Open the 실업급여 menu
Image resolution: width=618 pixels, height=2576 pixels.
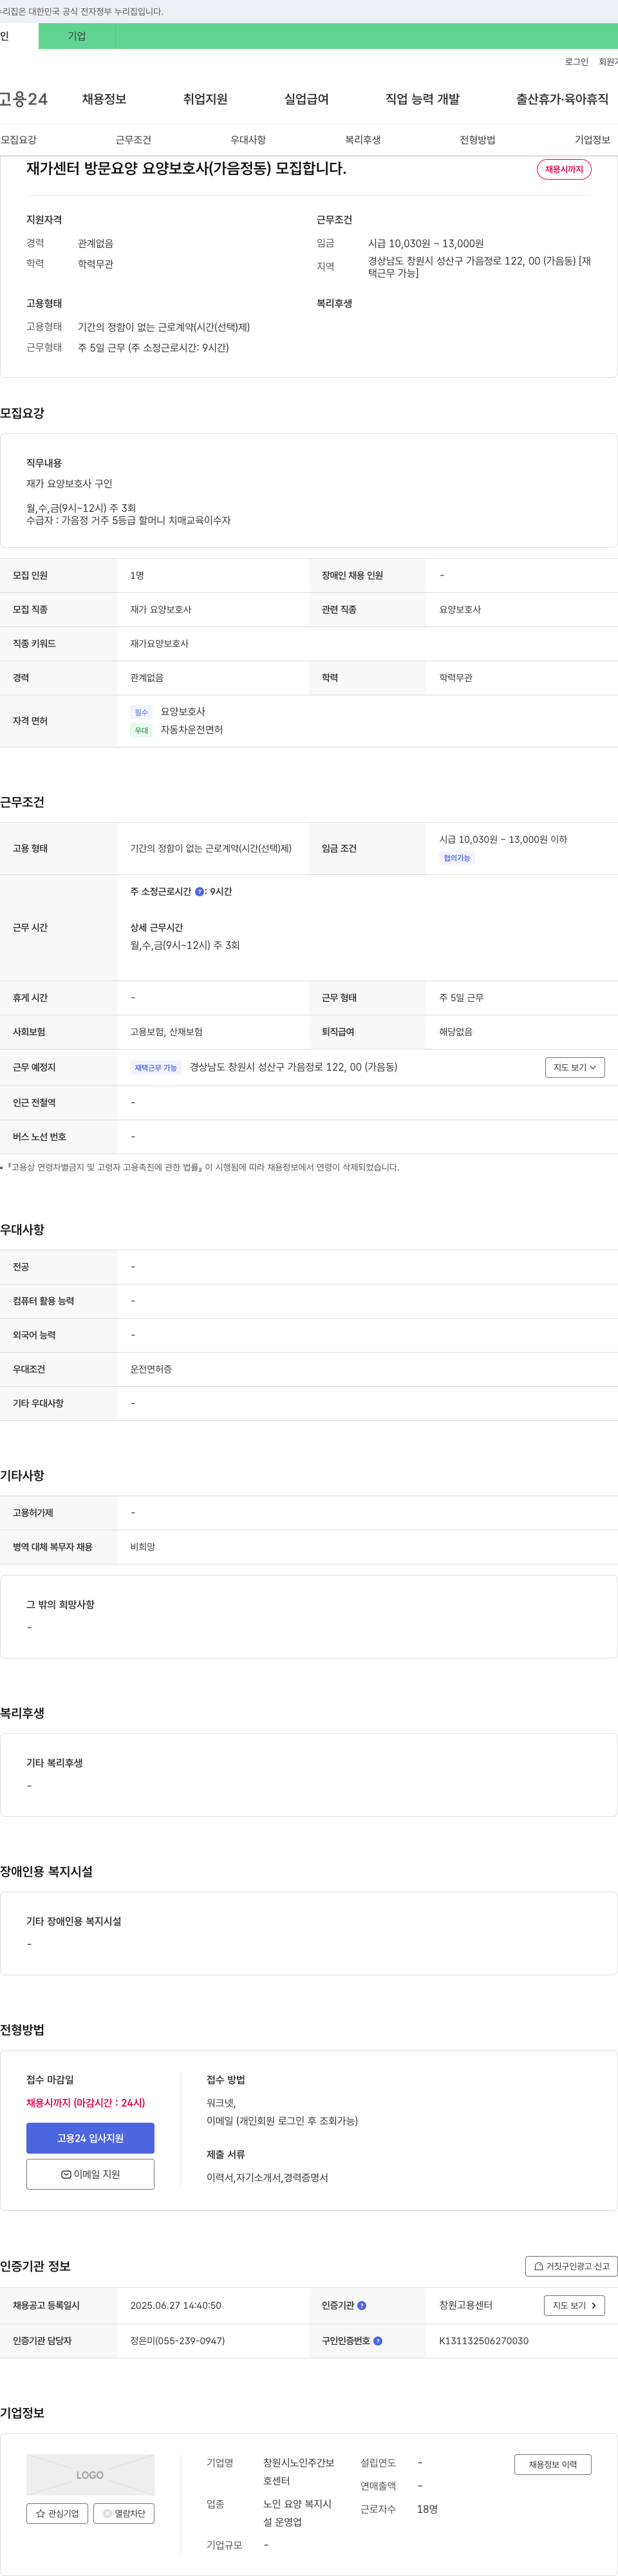tap(306, 99)
